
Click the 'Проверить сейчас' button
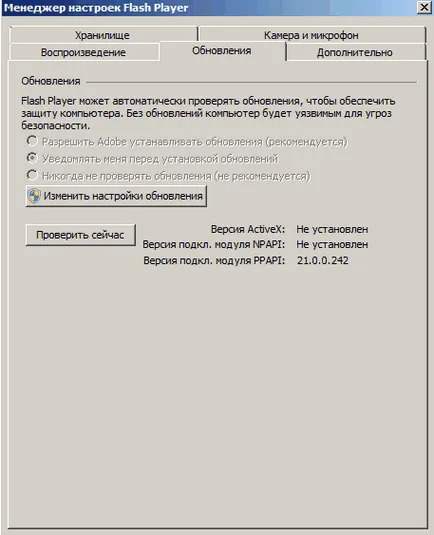click(81, 235)
